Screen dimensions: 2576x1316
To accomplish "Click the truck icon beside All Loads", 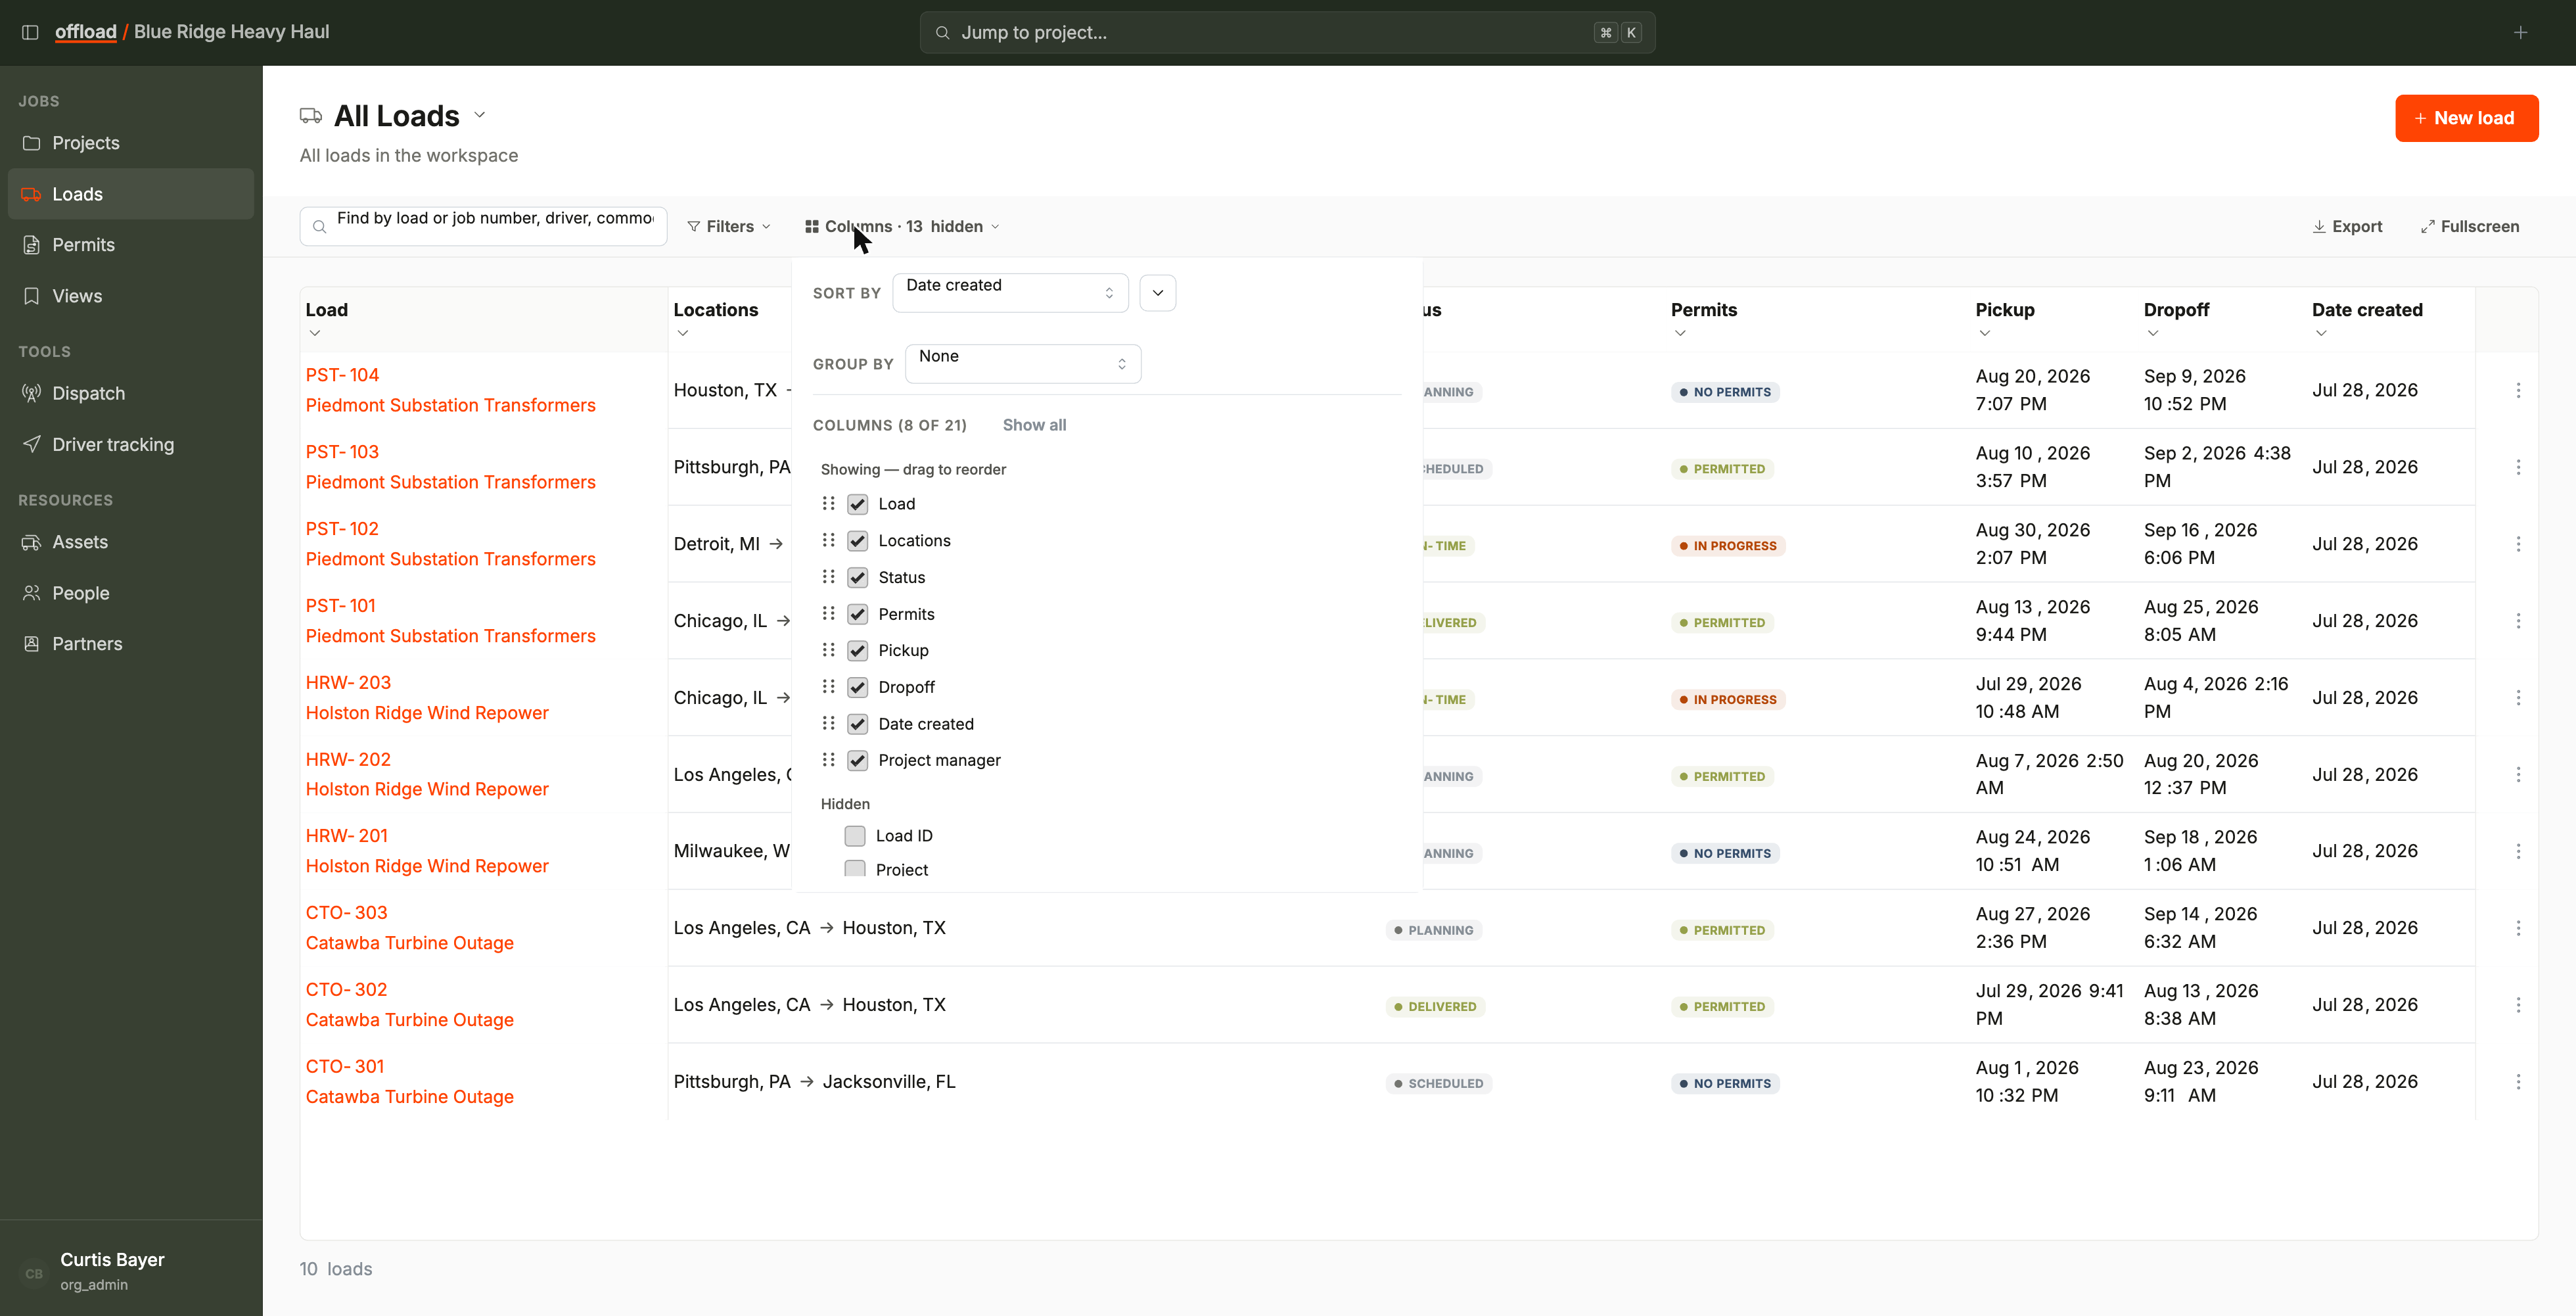I will 311,116.
